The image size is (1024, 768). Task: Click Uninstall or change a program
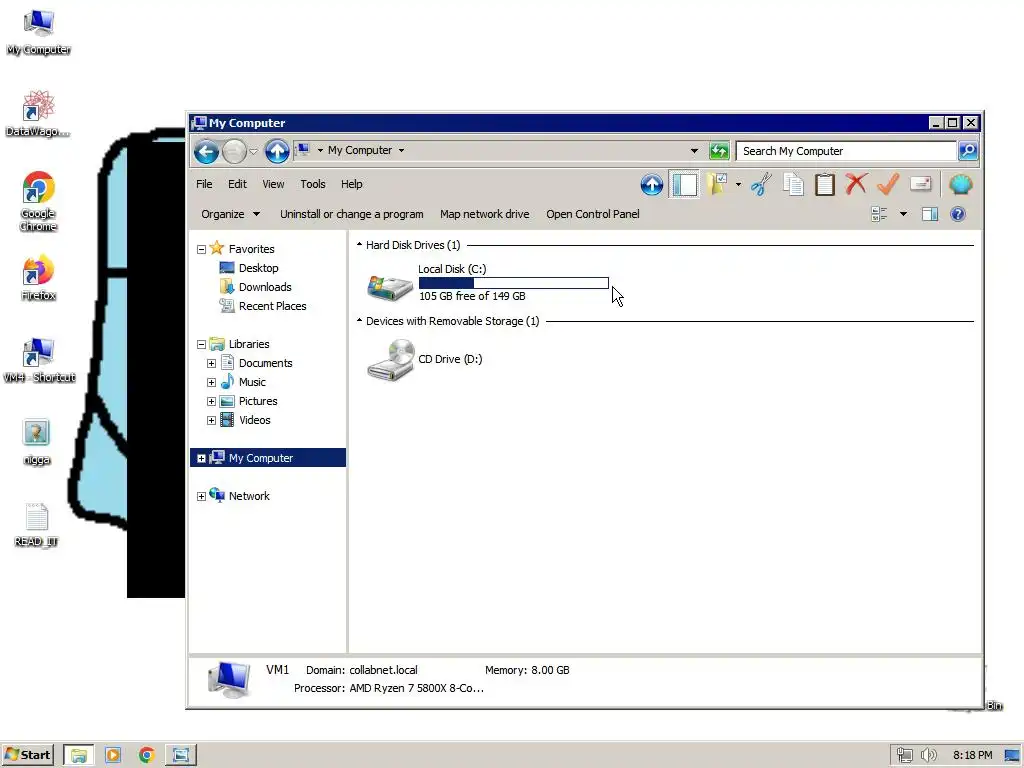351,214
